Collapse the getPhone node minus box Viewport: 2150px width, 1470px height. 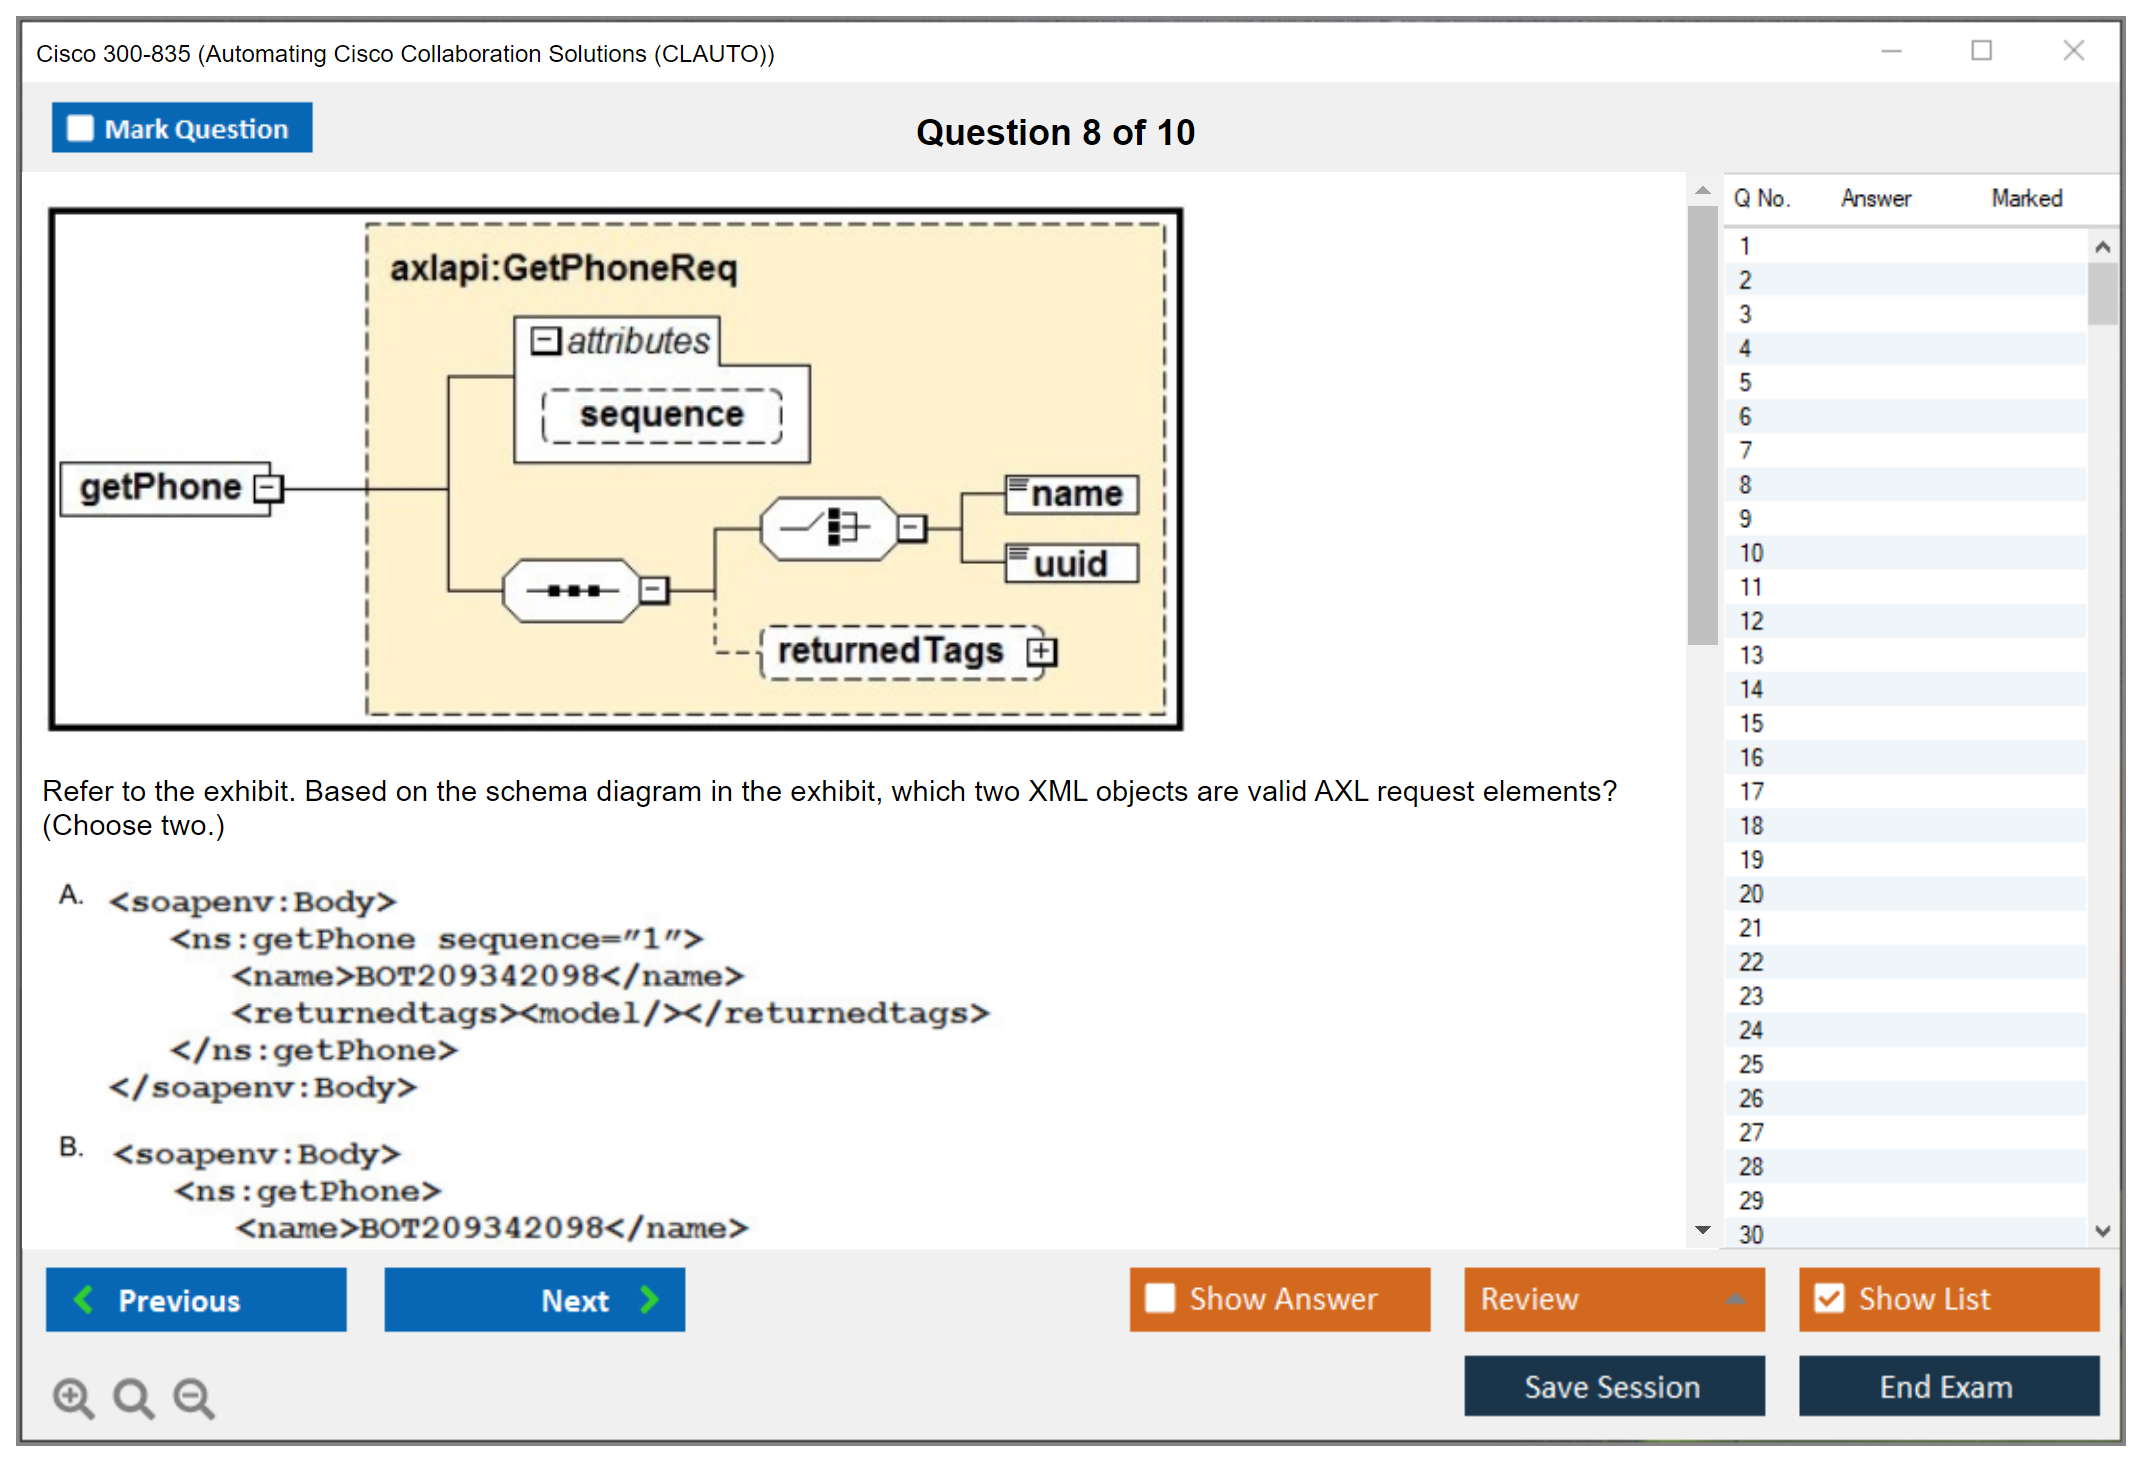tap(268, 488)
